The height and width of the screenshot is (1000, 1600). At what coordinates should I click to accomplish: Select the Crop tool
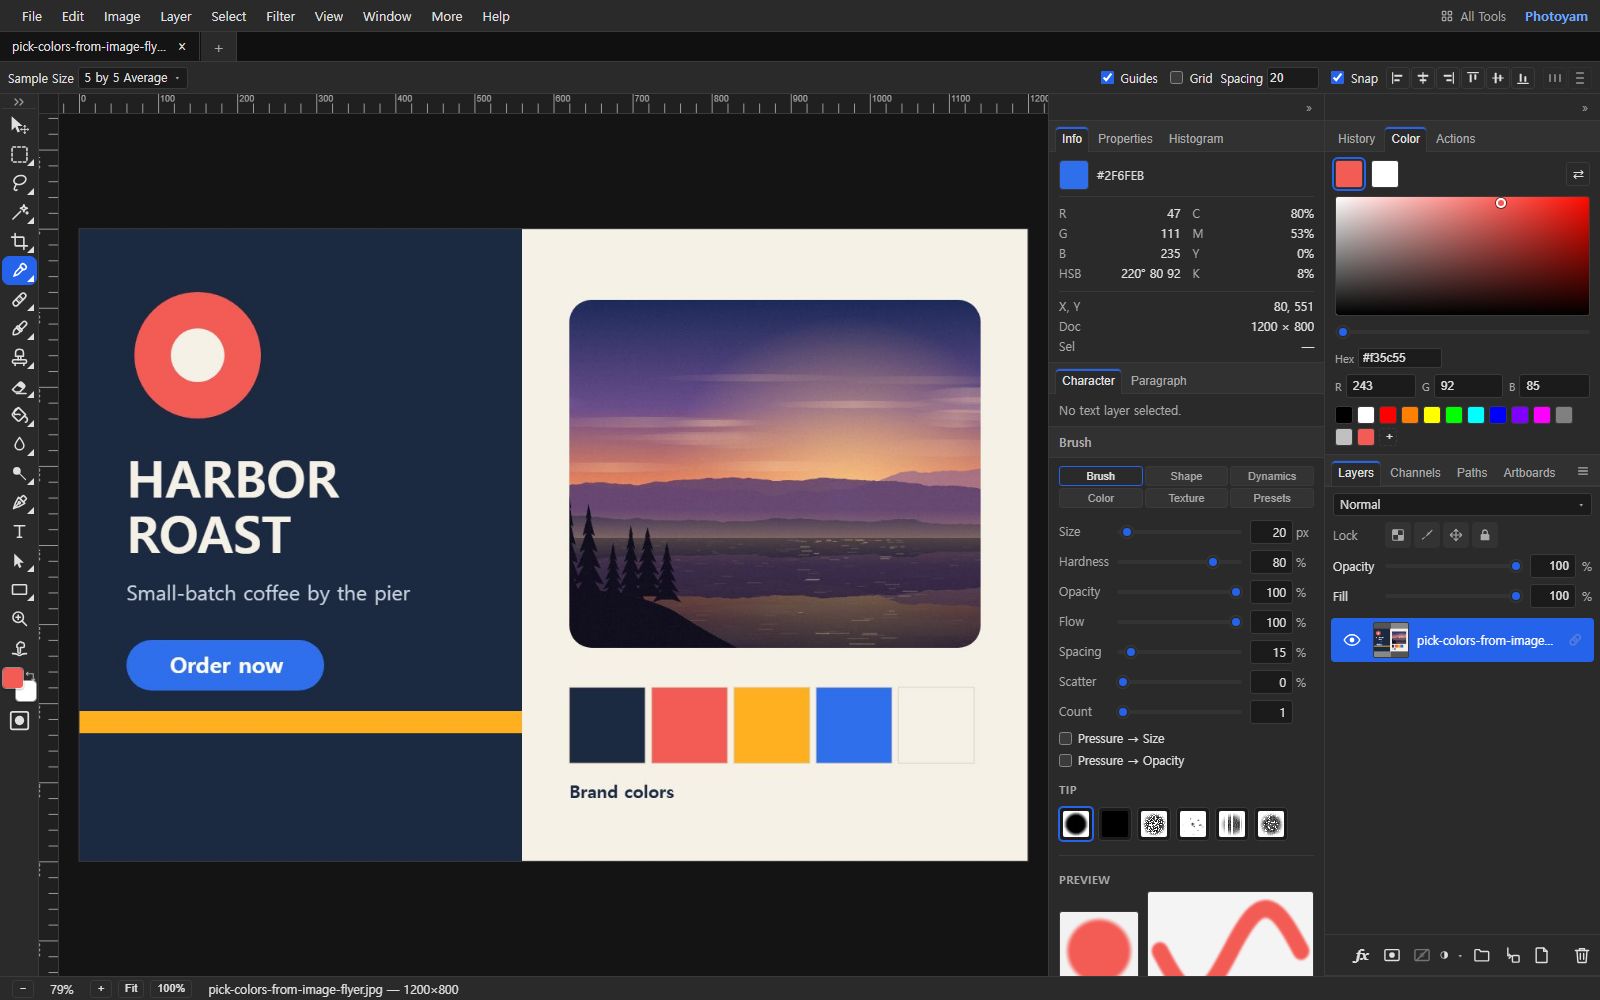pyautogui.click(x=19, y=241)
